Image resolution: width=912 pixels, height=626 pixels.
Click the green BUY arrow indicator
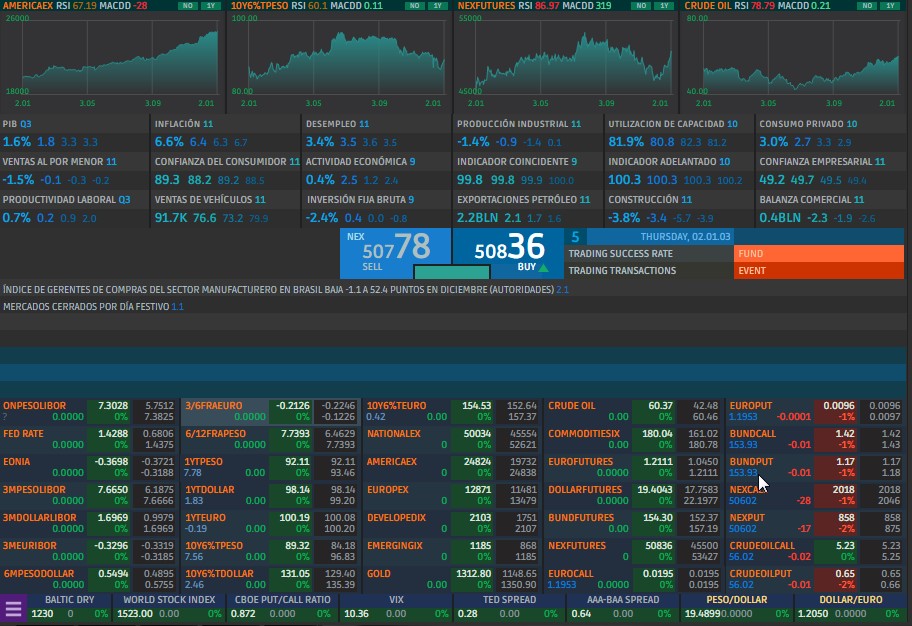click(x=543, y=268)
